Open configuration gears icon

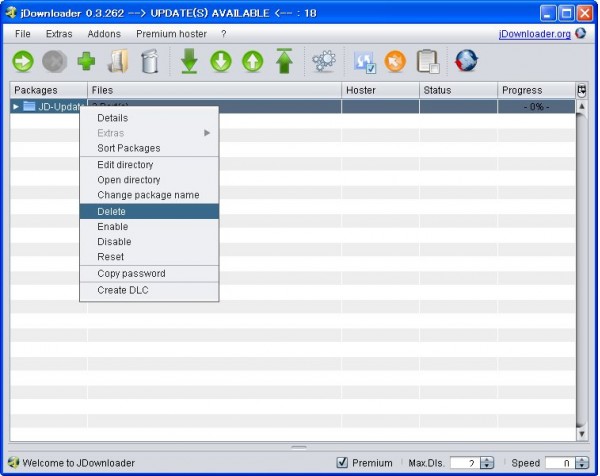coord(324,61)
